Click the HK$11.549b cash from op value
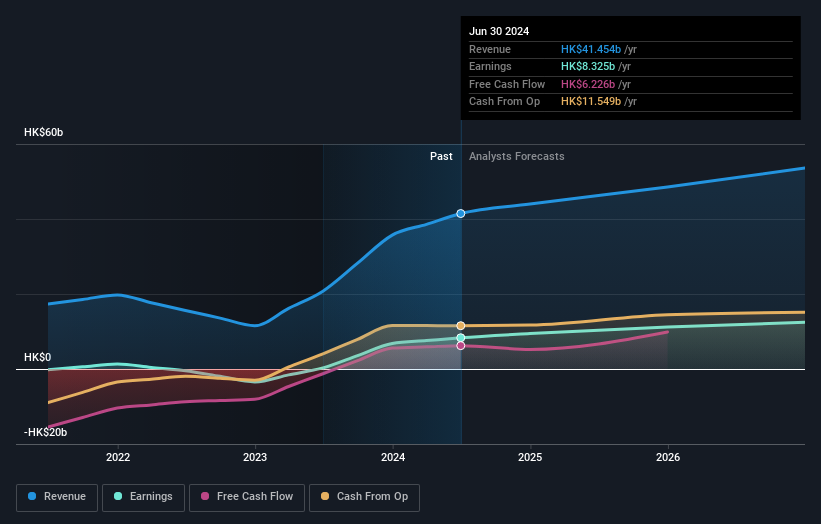 click(591, 102)
